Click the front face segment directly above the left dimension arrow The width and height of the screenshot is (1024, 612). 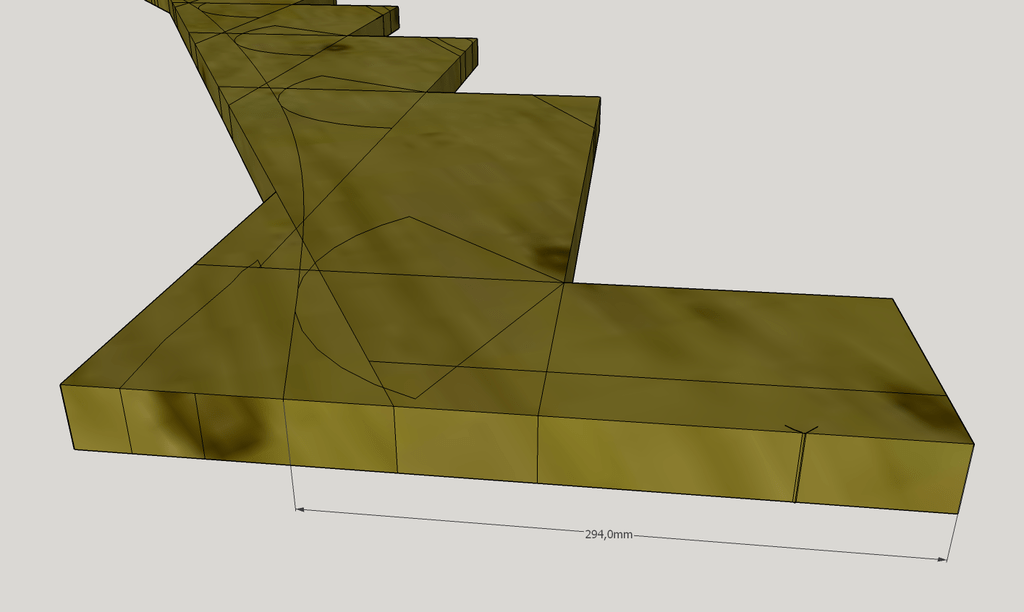click(340, 438)
